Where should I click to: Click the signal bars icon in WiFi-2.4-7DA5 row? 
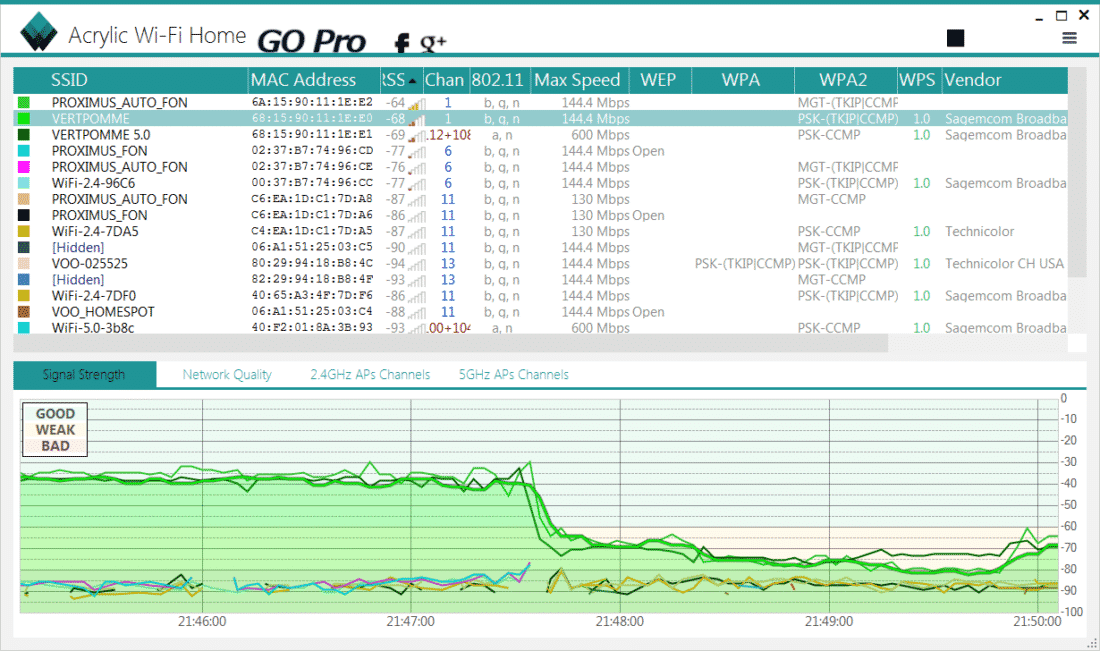pyautogui.click(x=417, y=232)
